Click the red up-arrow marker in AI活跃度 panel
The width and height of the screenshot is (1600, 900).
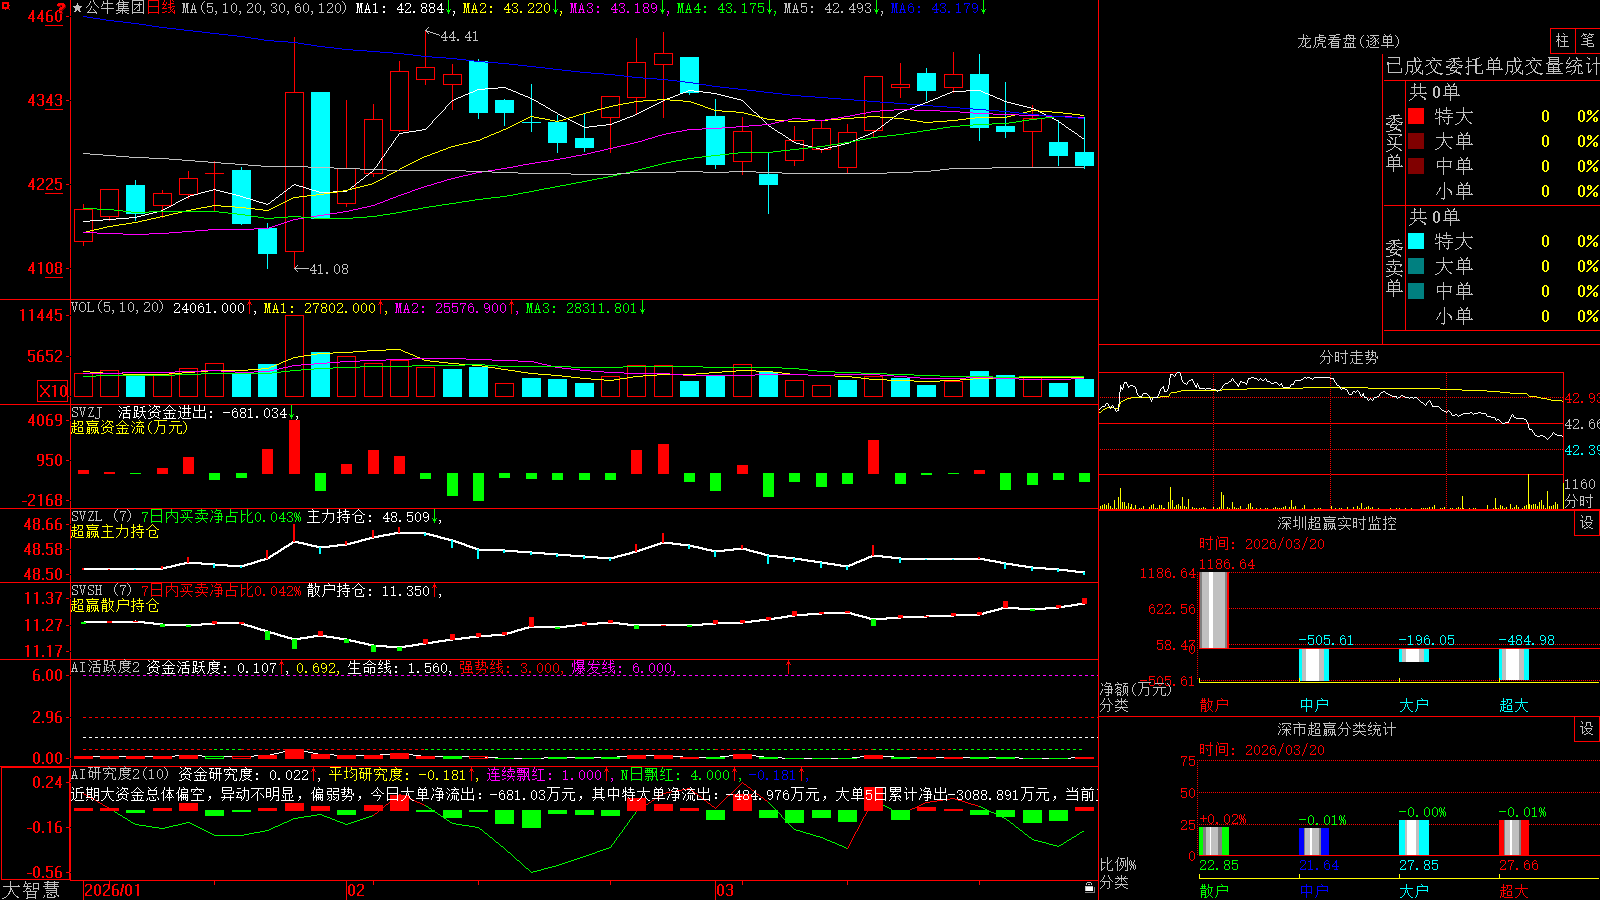pos(789,667)
